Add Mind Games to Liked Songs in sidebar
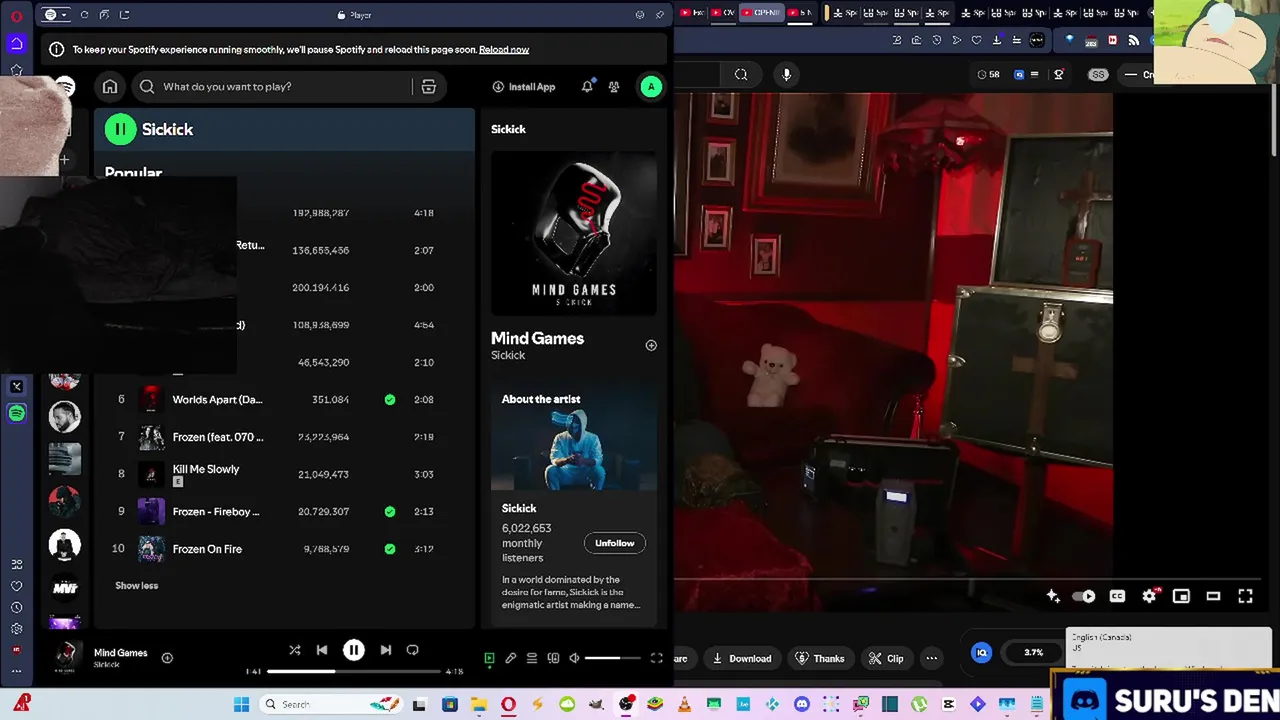Viewport: 1280px width, 720px height. tap(651, 346)
